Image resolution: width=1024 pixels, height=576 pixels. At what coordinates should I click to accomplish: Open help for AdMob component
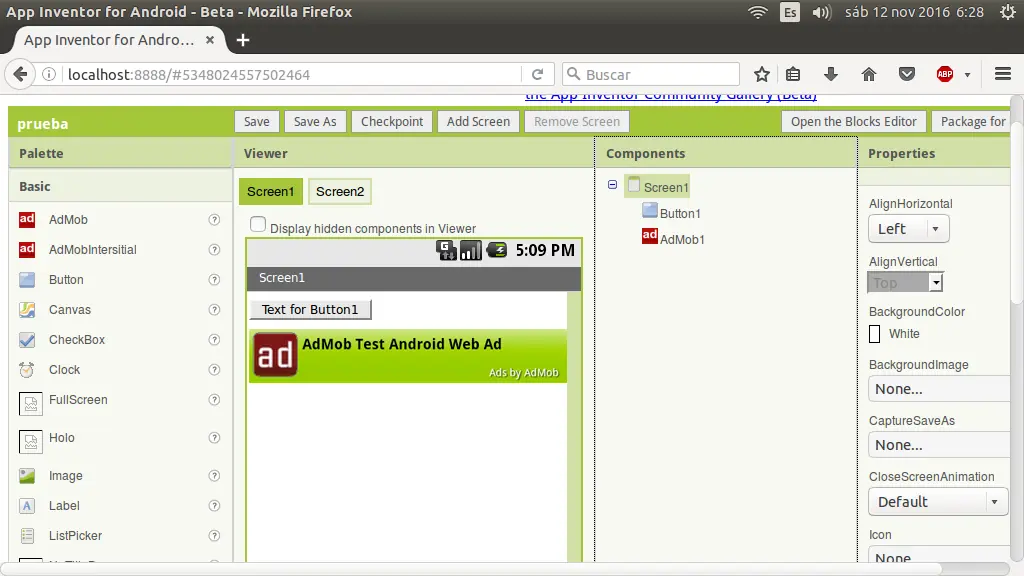tap(214, 219)
